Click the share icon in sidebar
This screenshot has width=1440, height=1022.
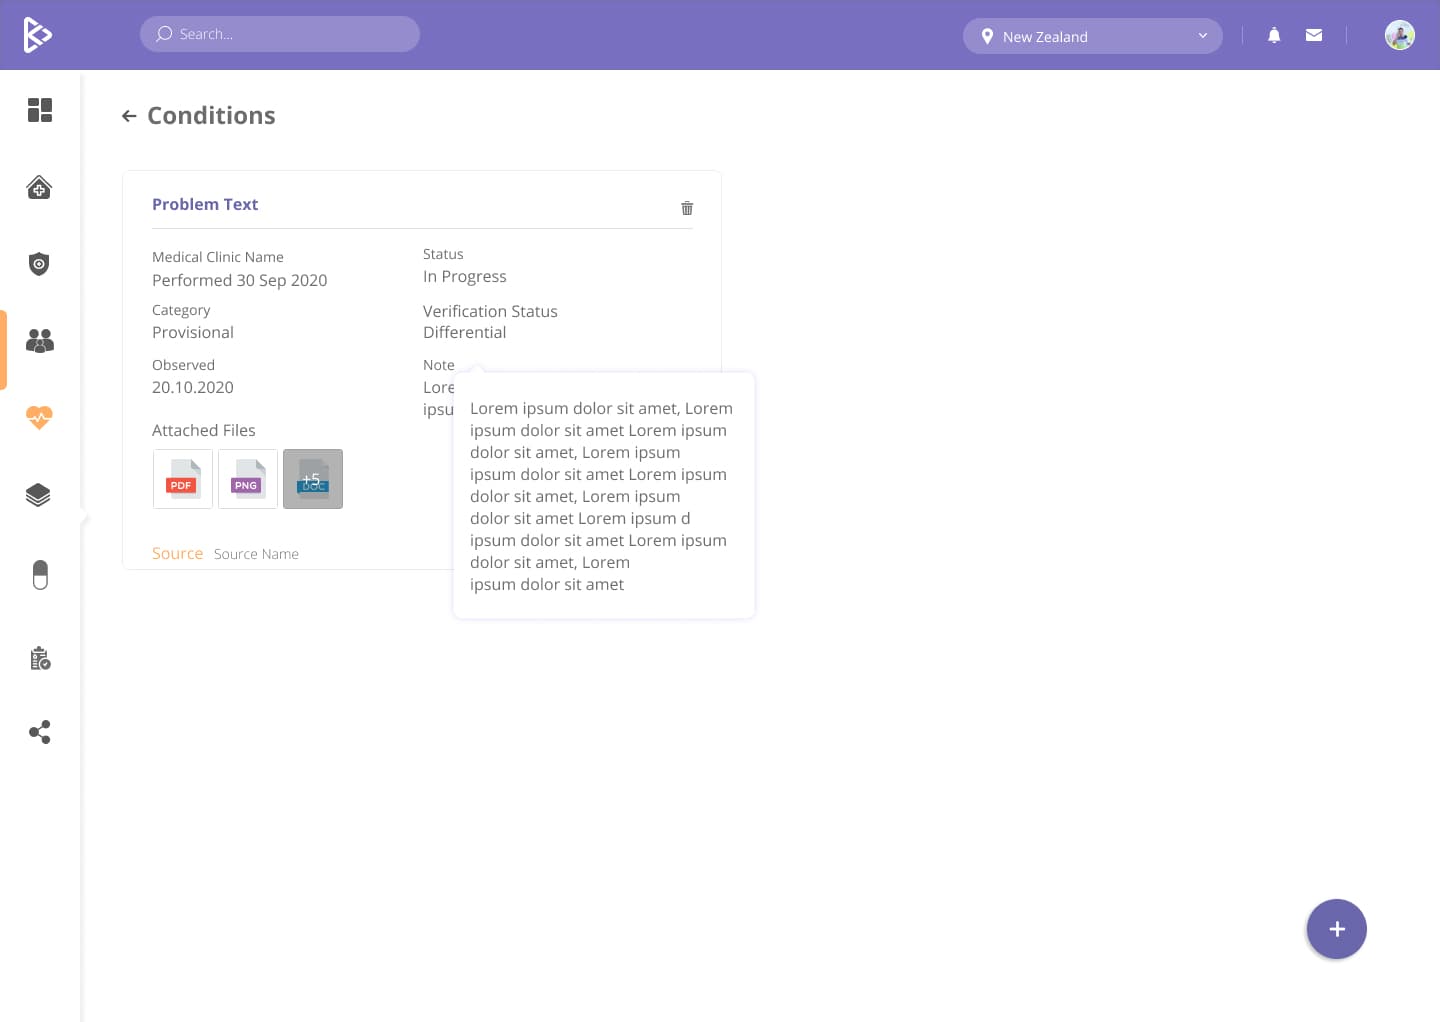40,732
